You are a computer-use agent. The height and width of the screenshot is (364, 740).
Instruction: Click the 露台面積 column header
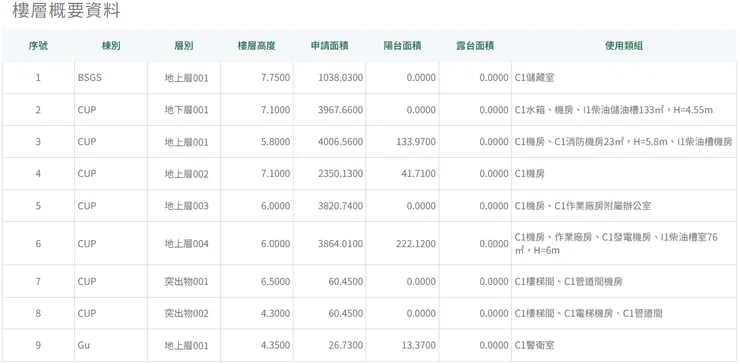pyautogui.click(x=475, y=46)
